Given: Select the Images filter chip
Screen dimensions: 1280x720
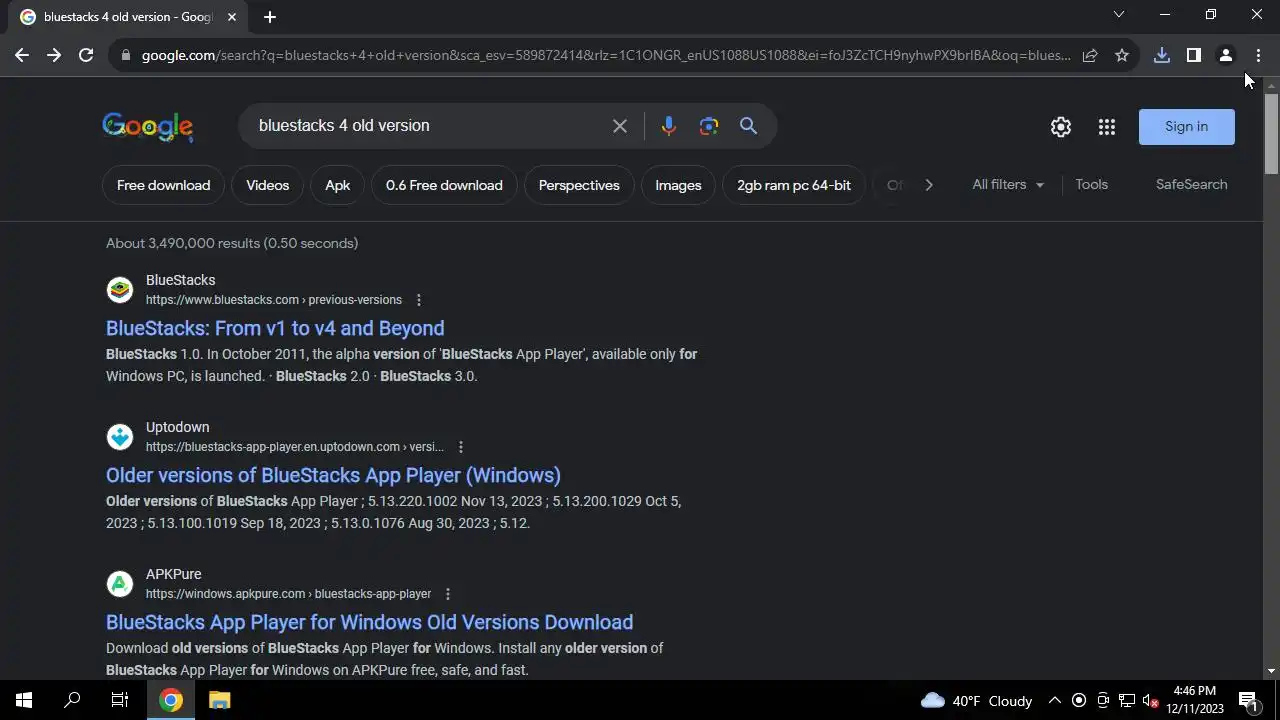Looking at the screenshot, I should coord(678,185).
